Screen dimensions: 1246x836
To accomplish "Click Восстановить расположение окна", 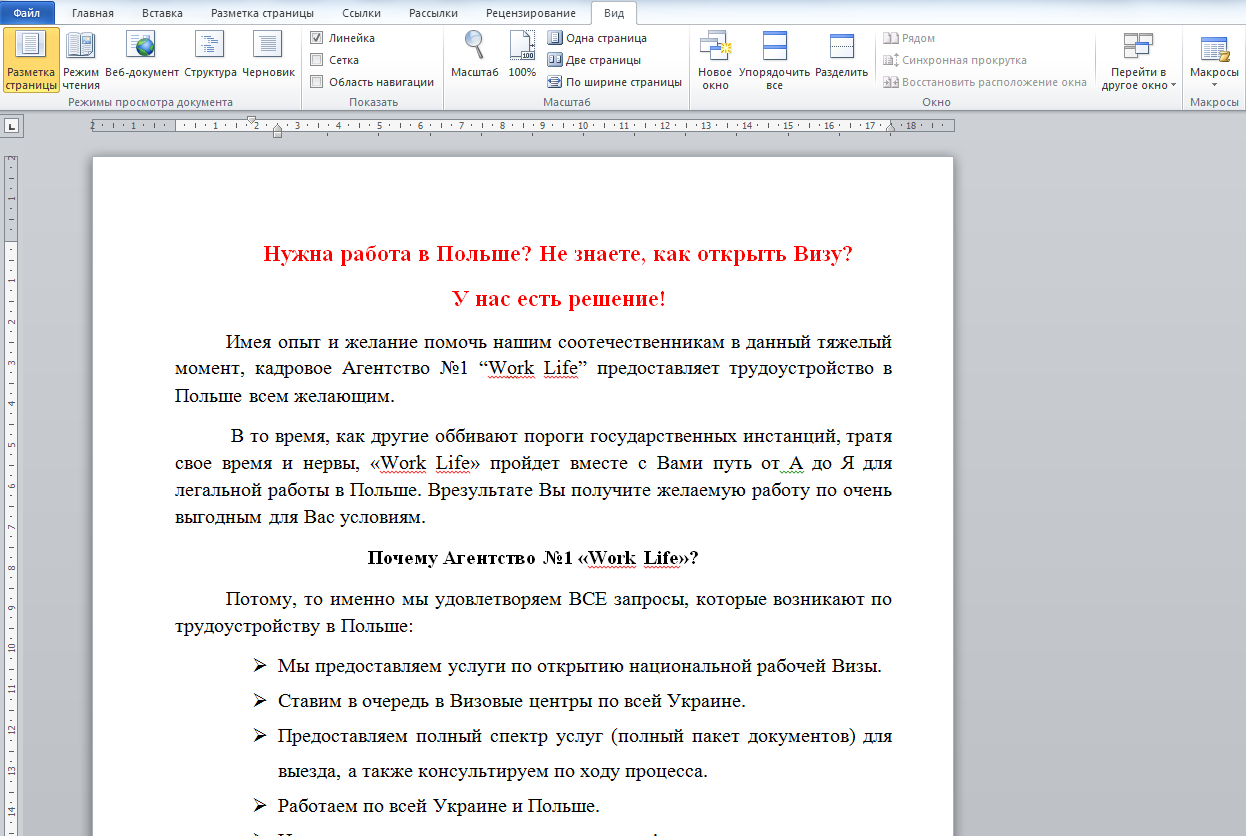I will [985, 82].
